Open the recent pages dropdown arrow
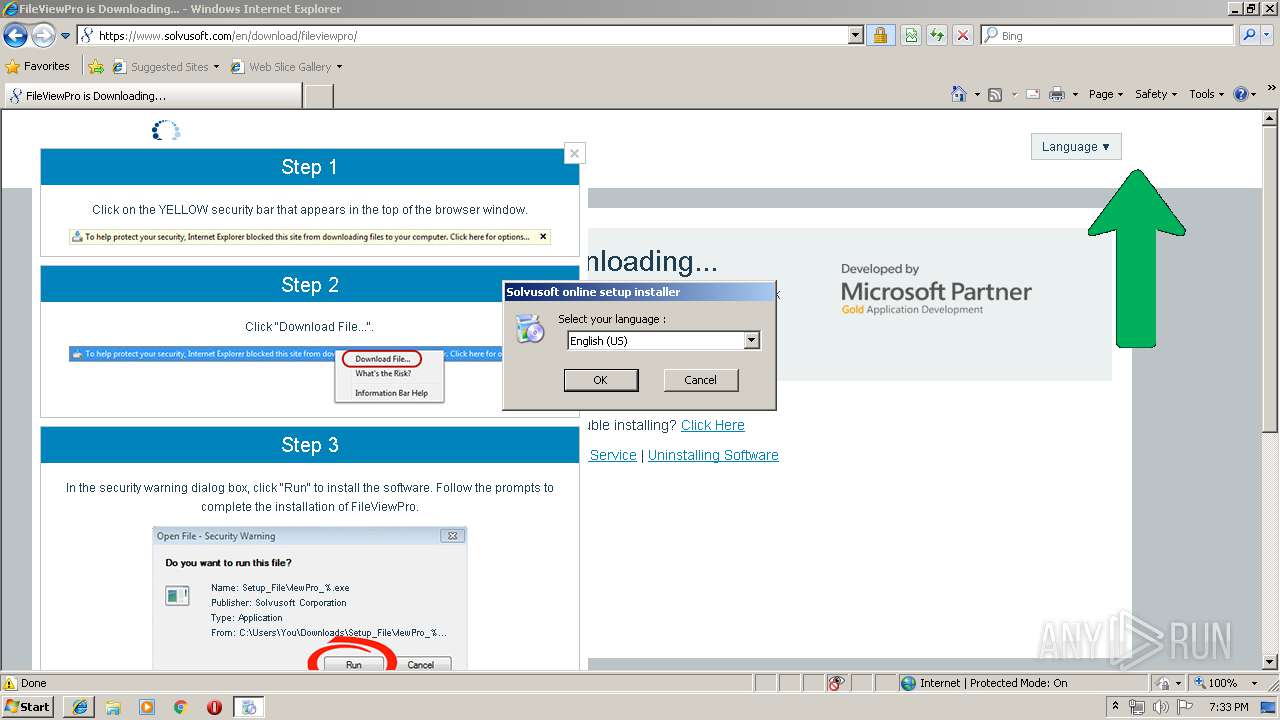The image size is (1280, 720). 66,36
